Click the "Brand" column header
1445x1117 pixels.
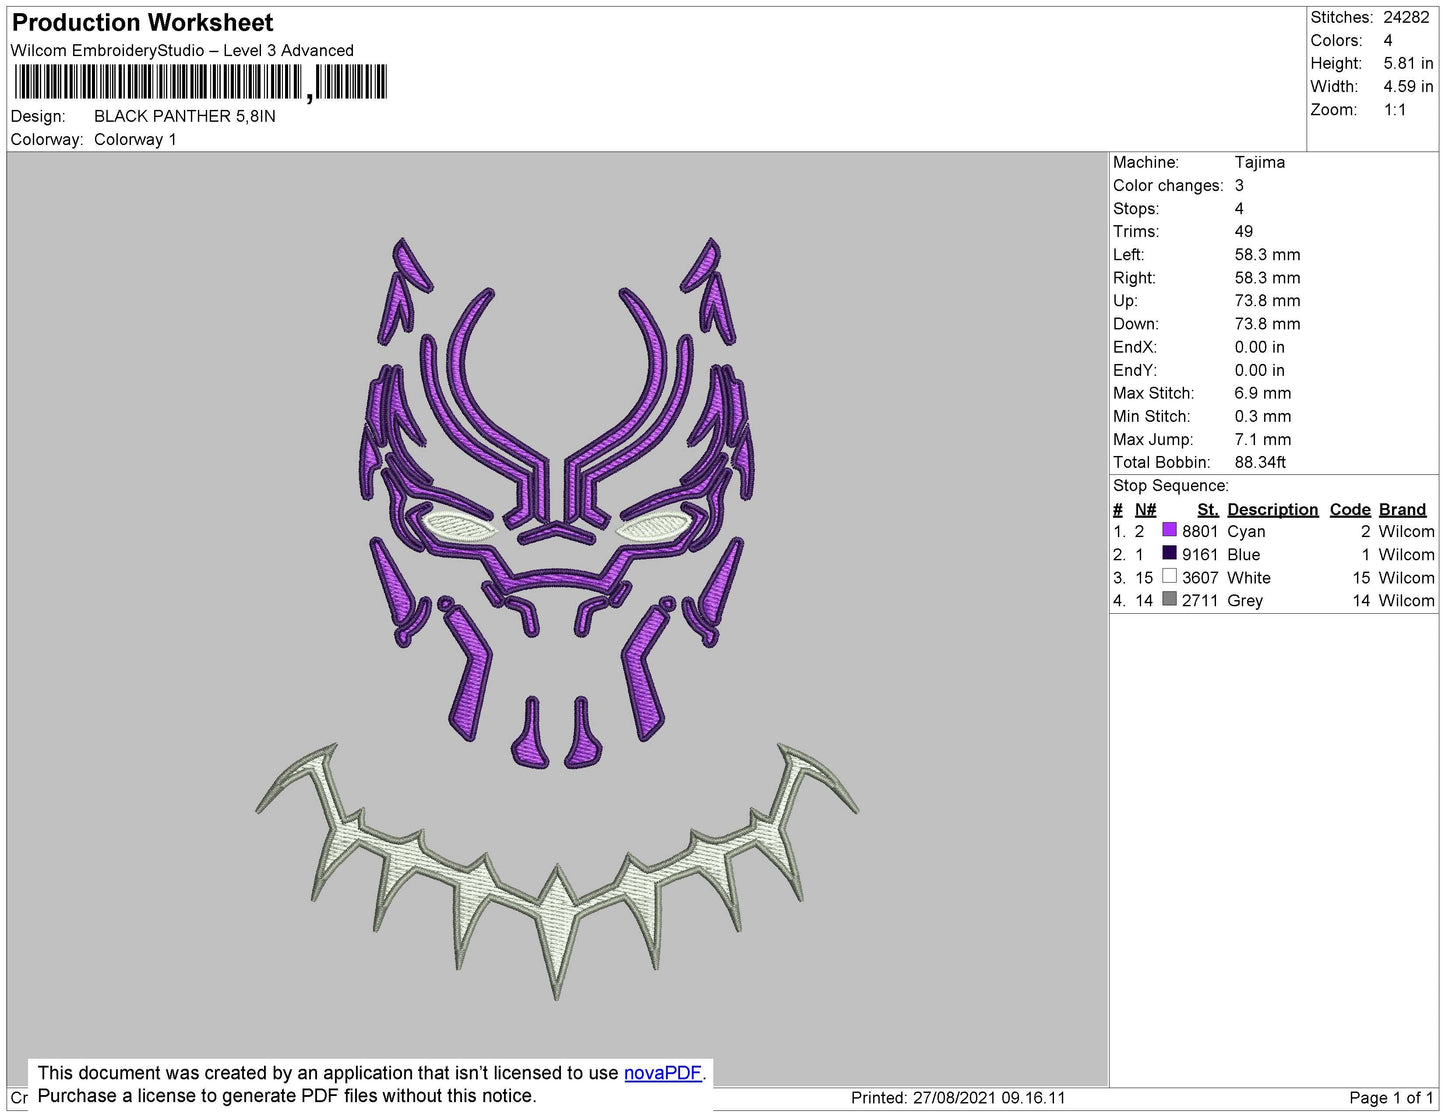[x=1403, y=510]
